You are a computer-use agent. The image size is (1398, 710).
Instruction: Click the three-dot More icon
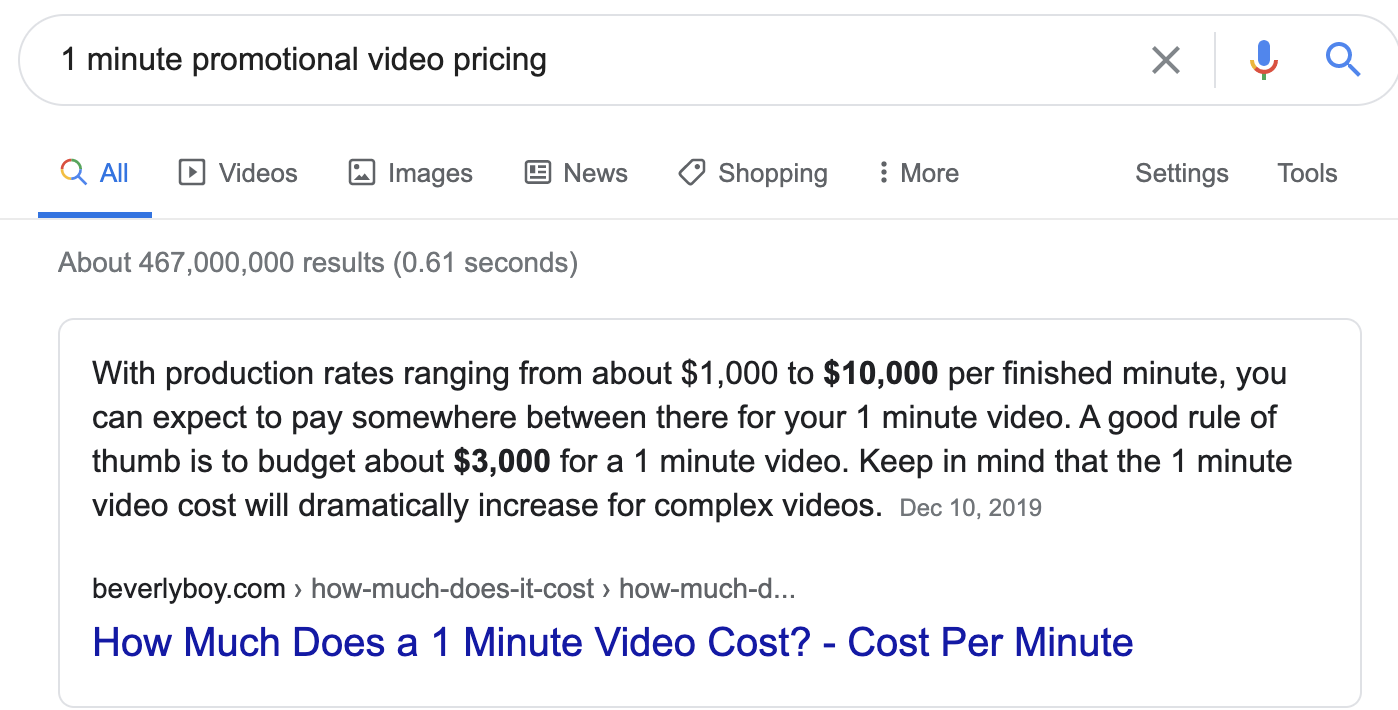coord(883,173)
